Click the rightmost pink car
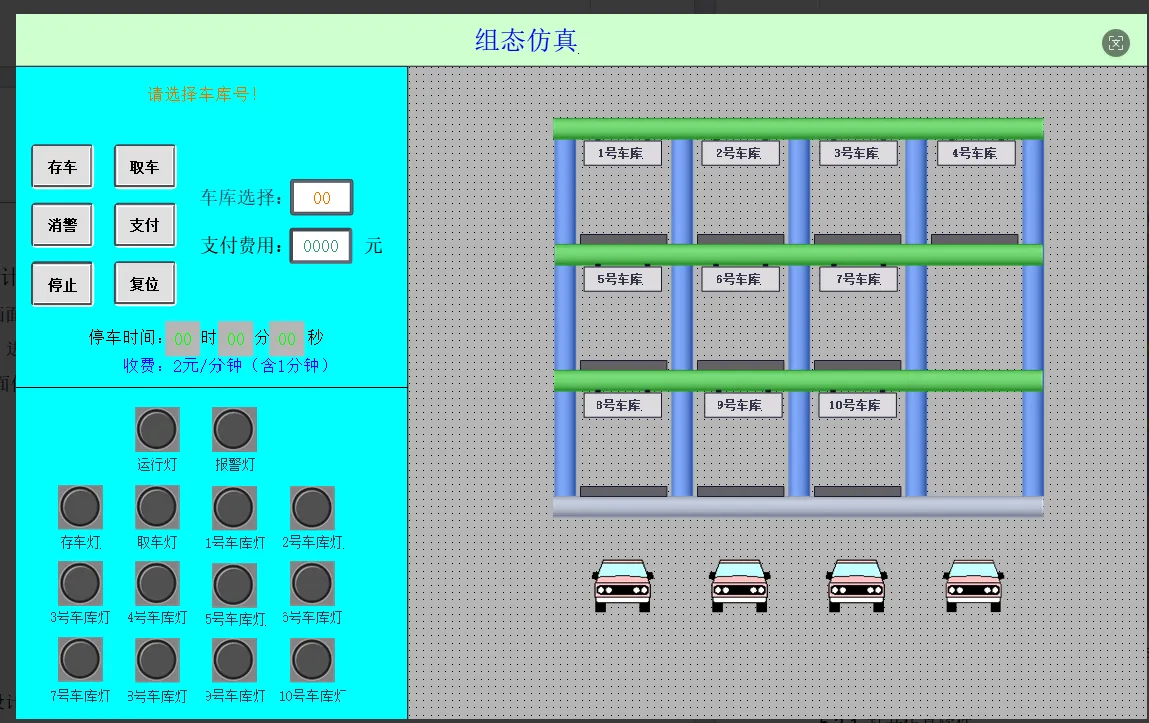This screenshot has height=723, width=1149. click(973, 585)
